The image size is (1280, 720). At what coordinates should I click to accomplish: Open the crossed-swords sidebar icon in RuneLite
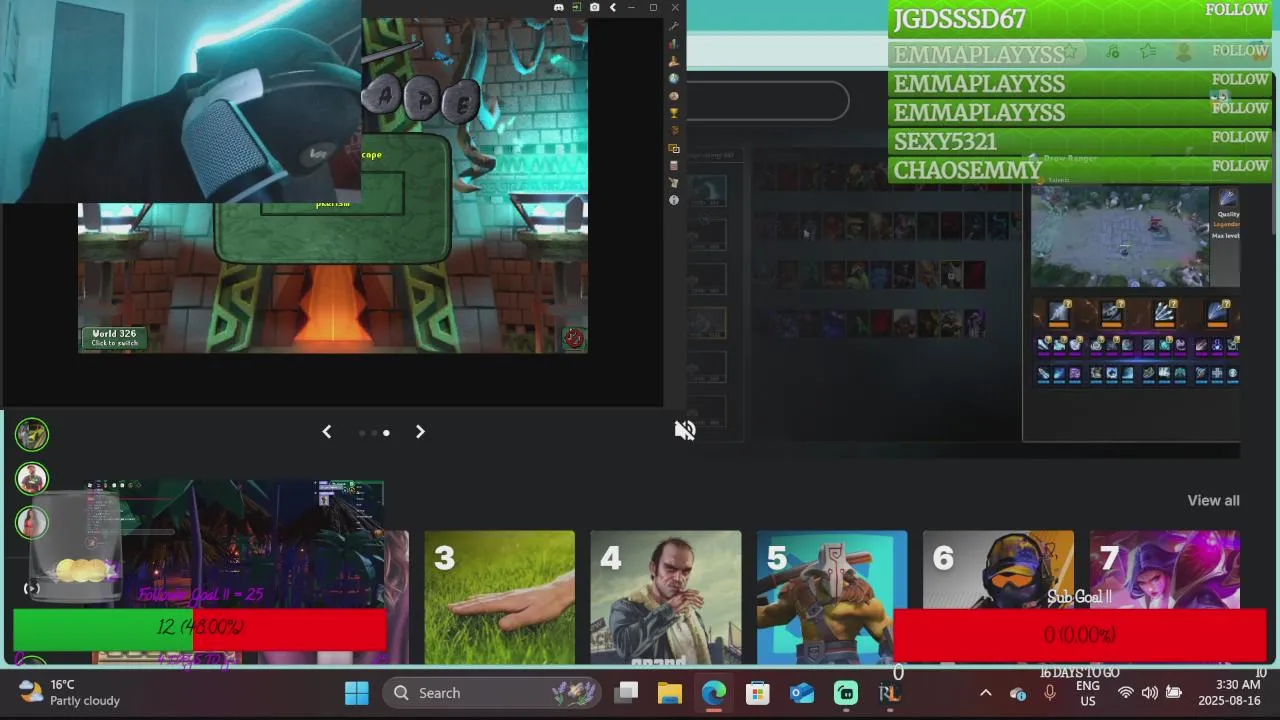click(x=674, y=131)
